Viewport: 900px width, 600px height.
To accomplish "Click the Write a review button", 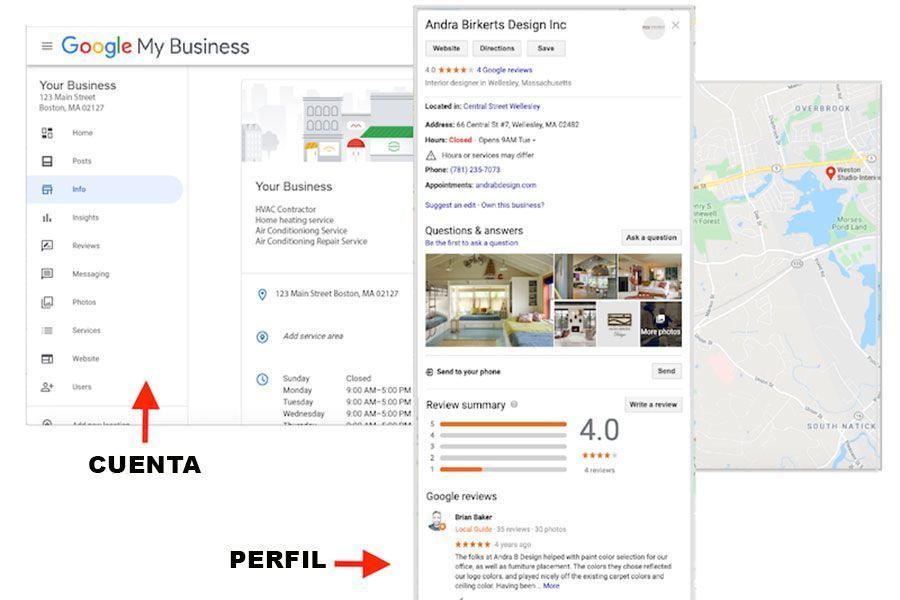I will (x=653, y=405).
